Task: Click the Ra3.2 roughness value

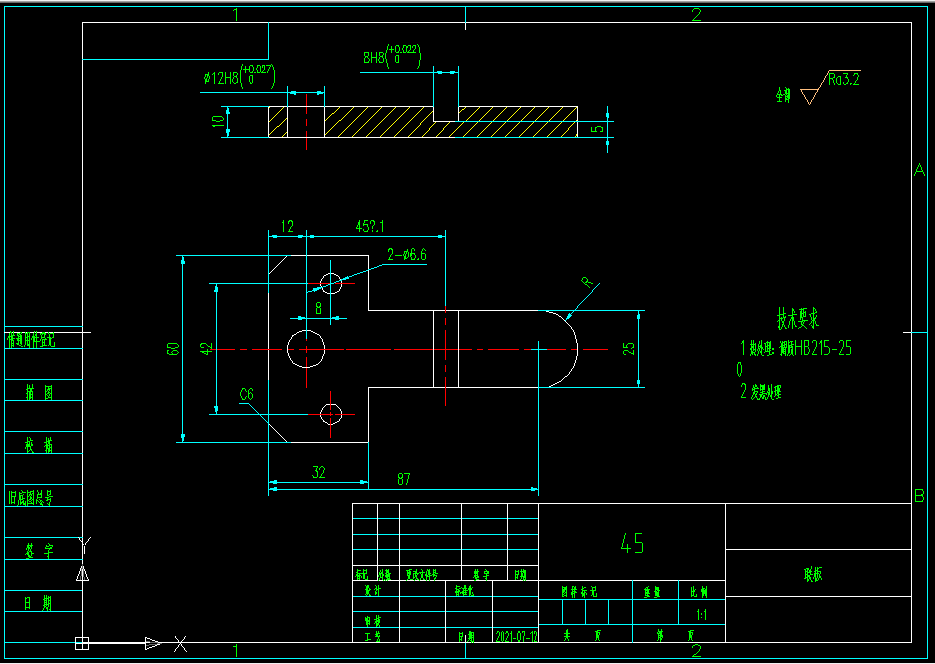Action: 844,80
